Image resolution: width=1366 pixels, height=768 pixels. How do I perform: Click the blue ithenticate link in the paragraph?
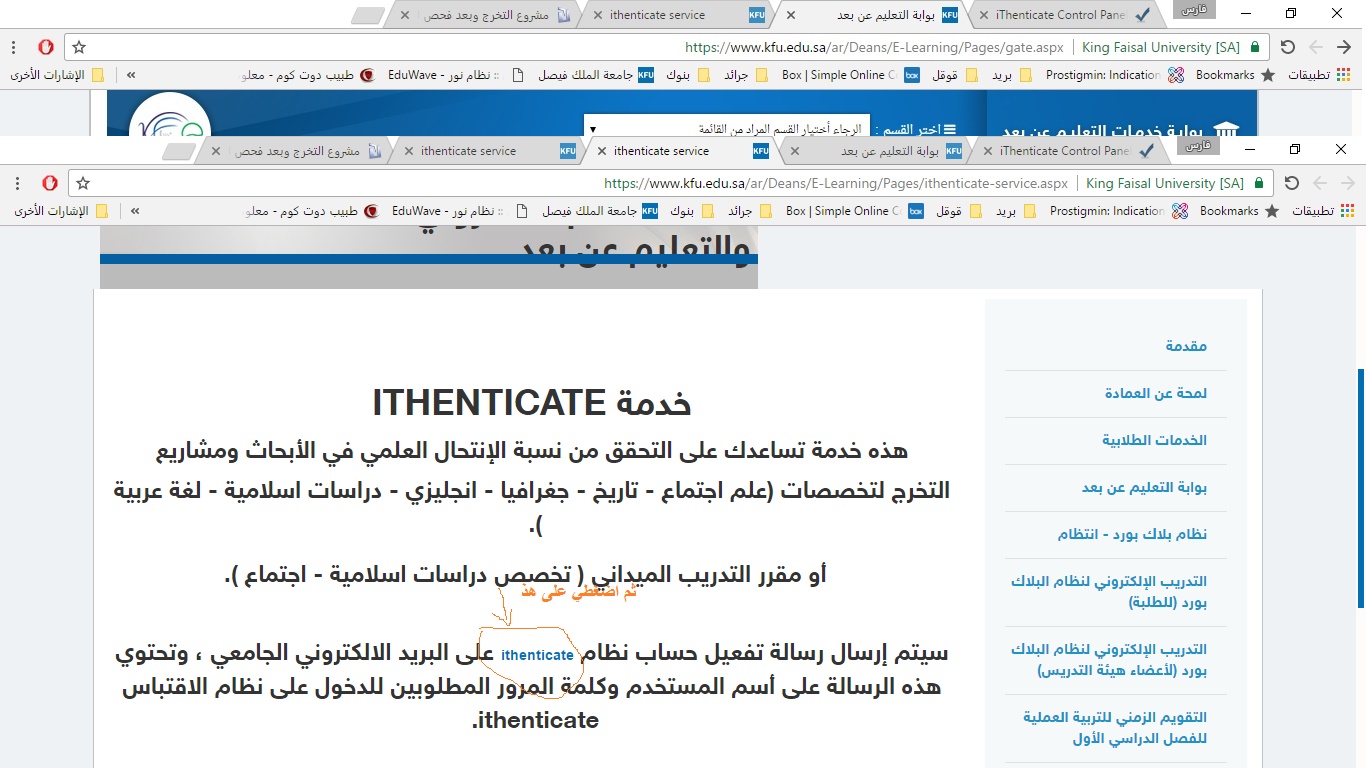click(537, 656)
